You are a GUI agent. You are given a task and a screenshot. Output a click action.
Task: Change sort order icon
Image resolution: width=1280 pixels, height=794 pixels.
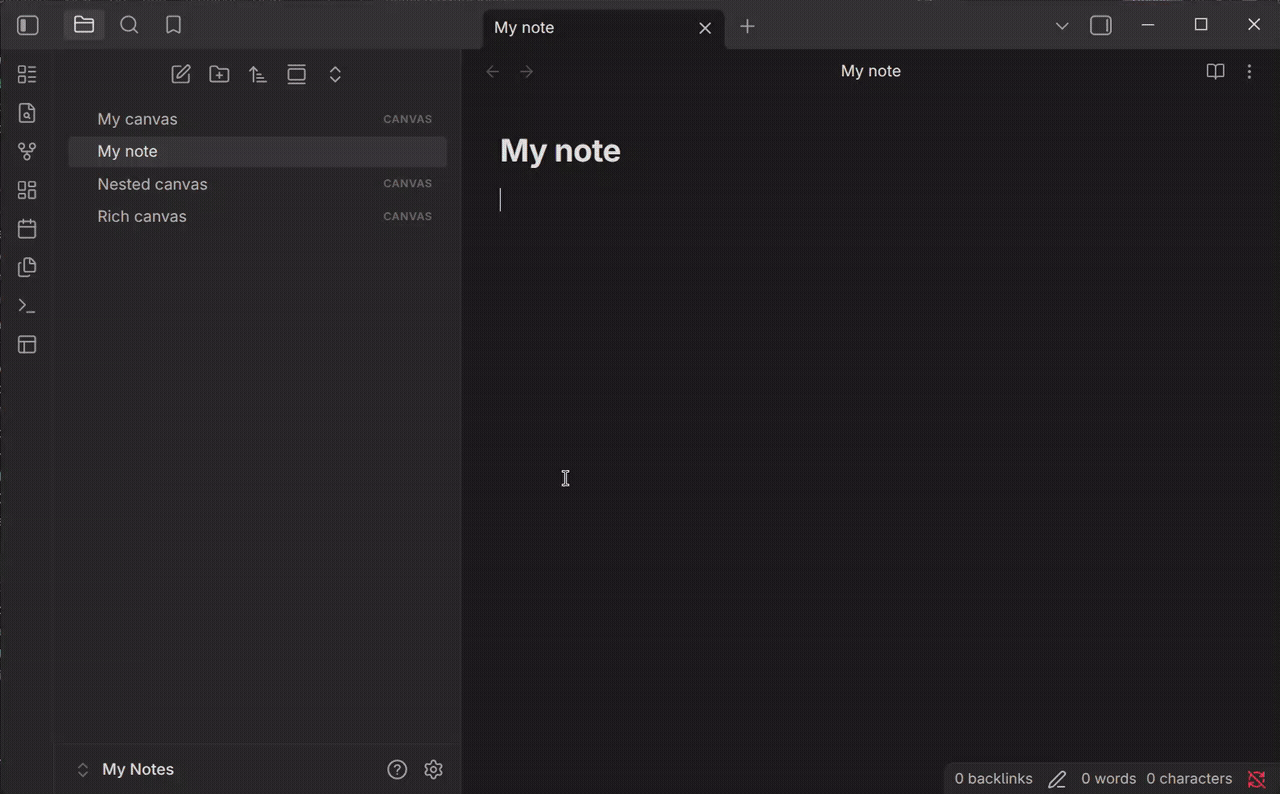[258, 74]
